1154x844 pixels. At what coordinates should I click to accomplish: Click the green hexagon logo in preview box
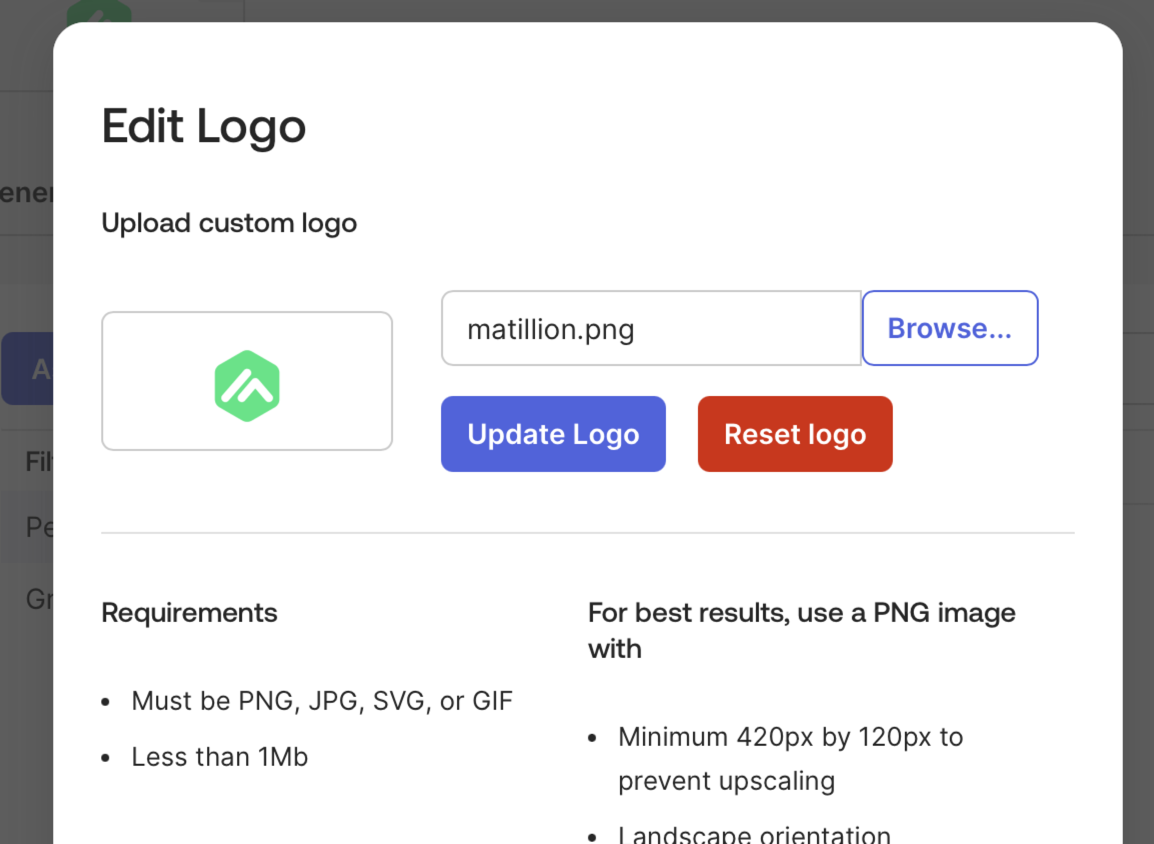[247, 386]
